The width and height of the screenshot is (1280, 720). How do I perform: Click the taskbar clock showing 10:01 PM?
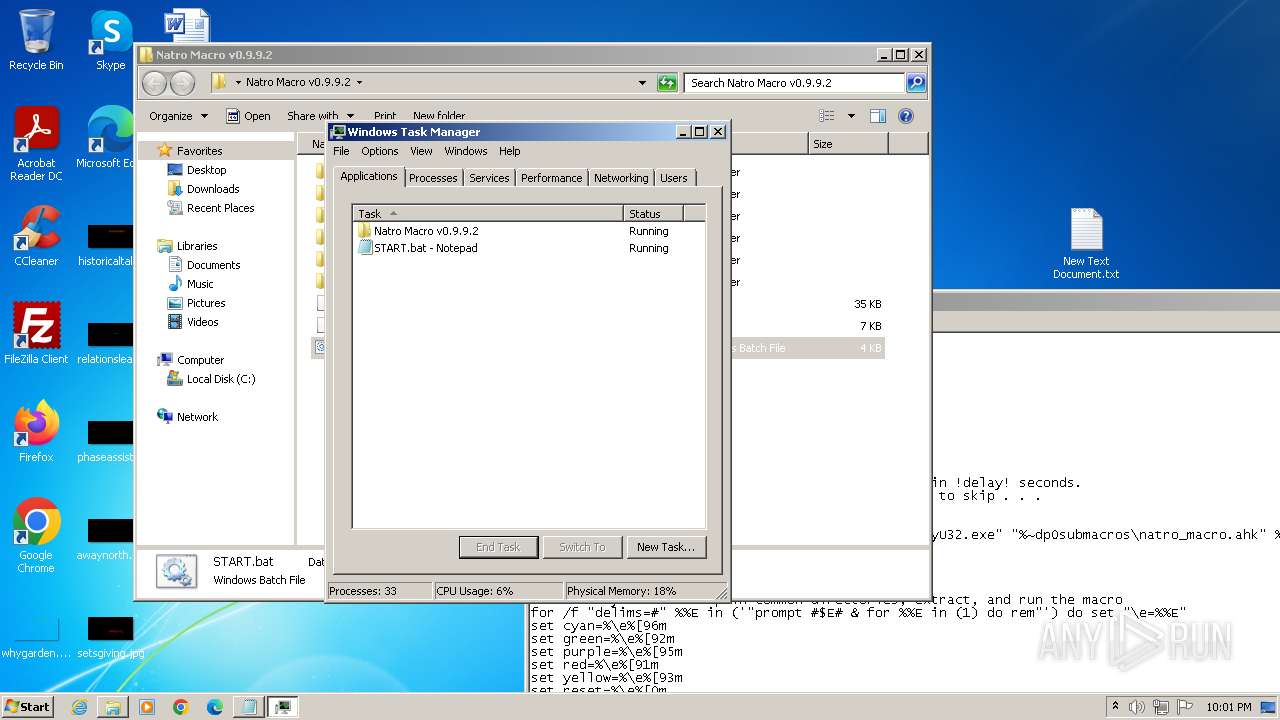[x=1229, y=707]
